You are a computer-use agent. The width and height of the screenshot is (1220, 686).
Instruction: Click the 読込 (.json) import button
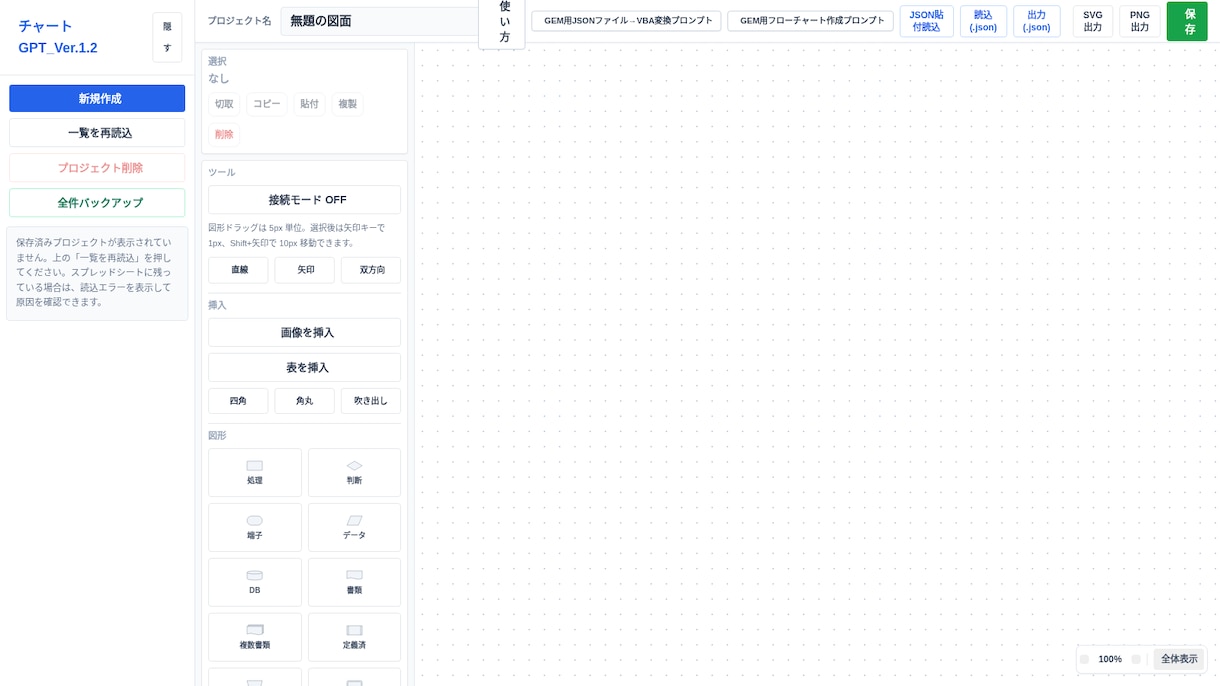[983, 21]
